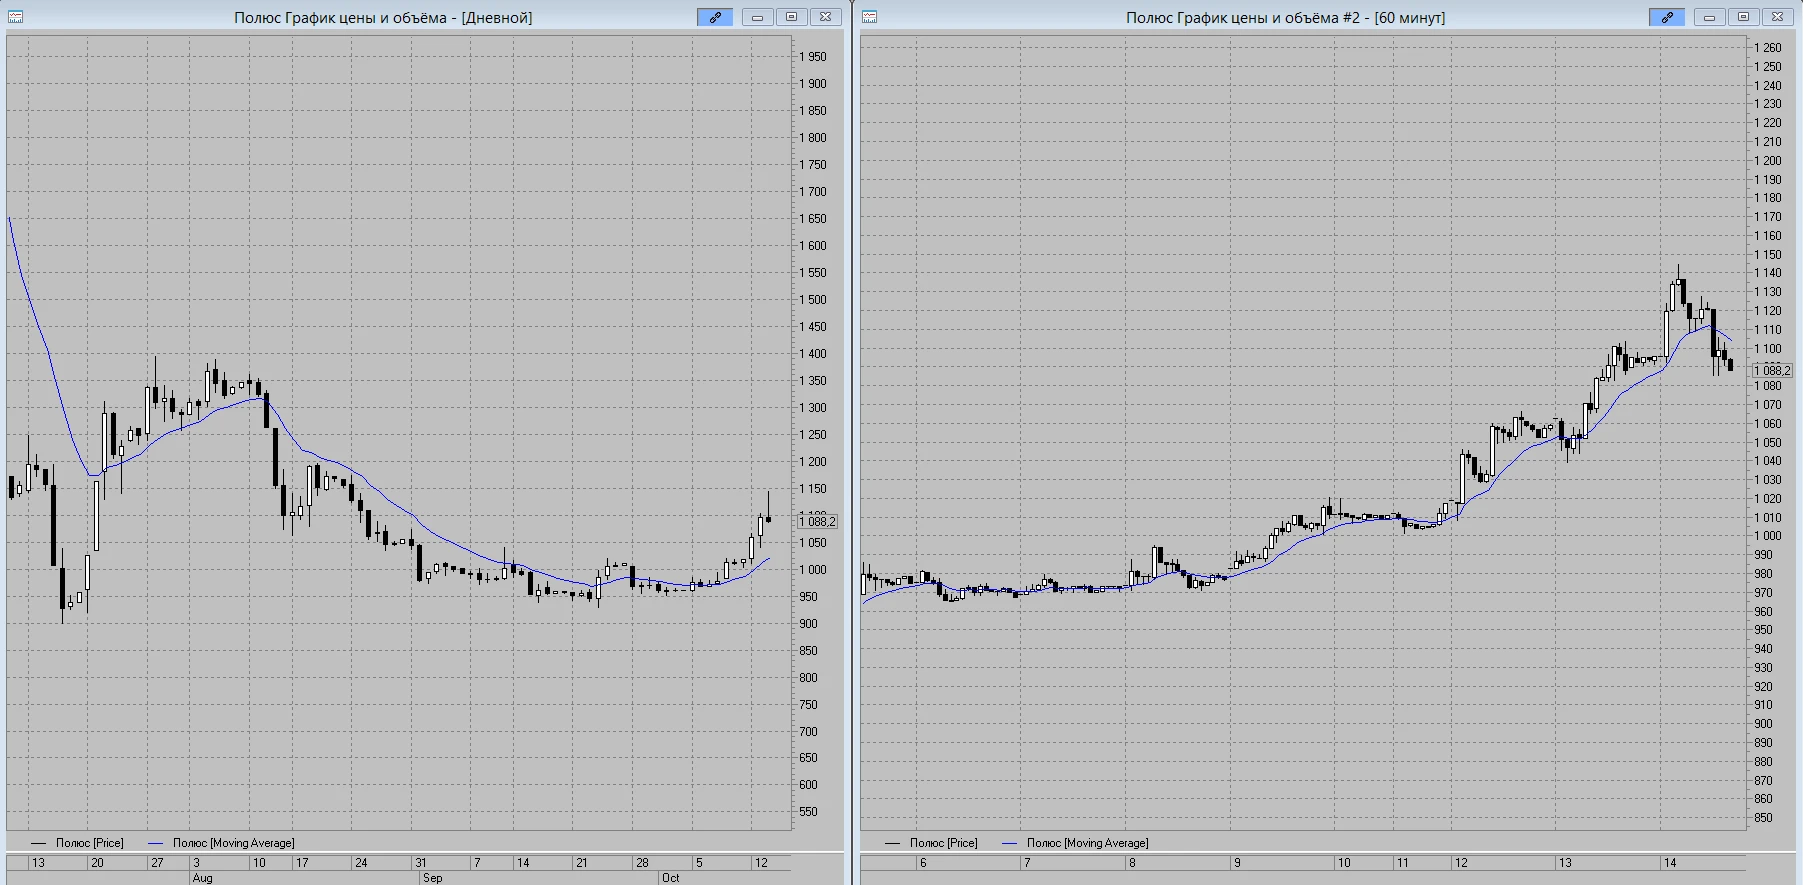Close the 60 минут chart window
The width and height of the screenshot is (1803, 885).
tap(1777, 17)
